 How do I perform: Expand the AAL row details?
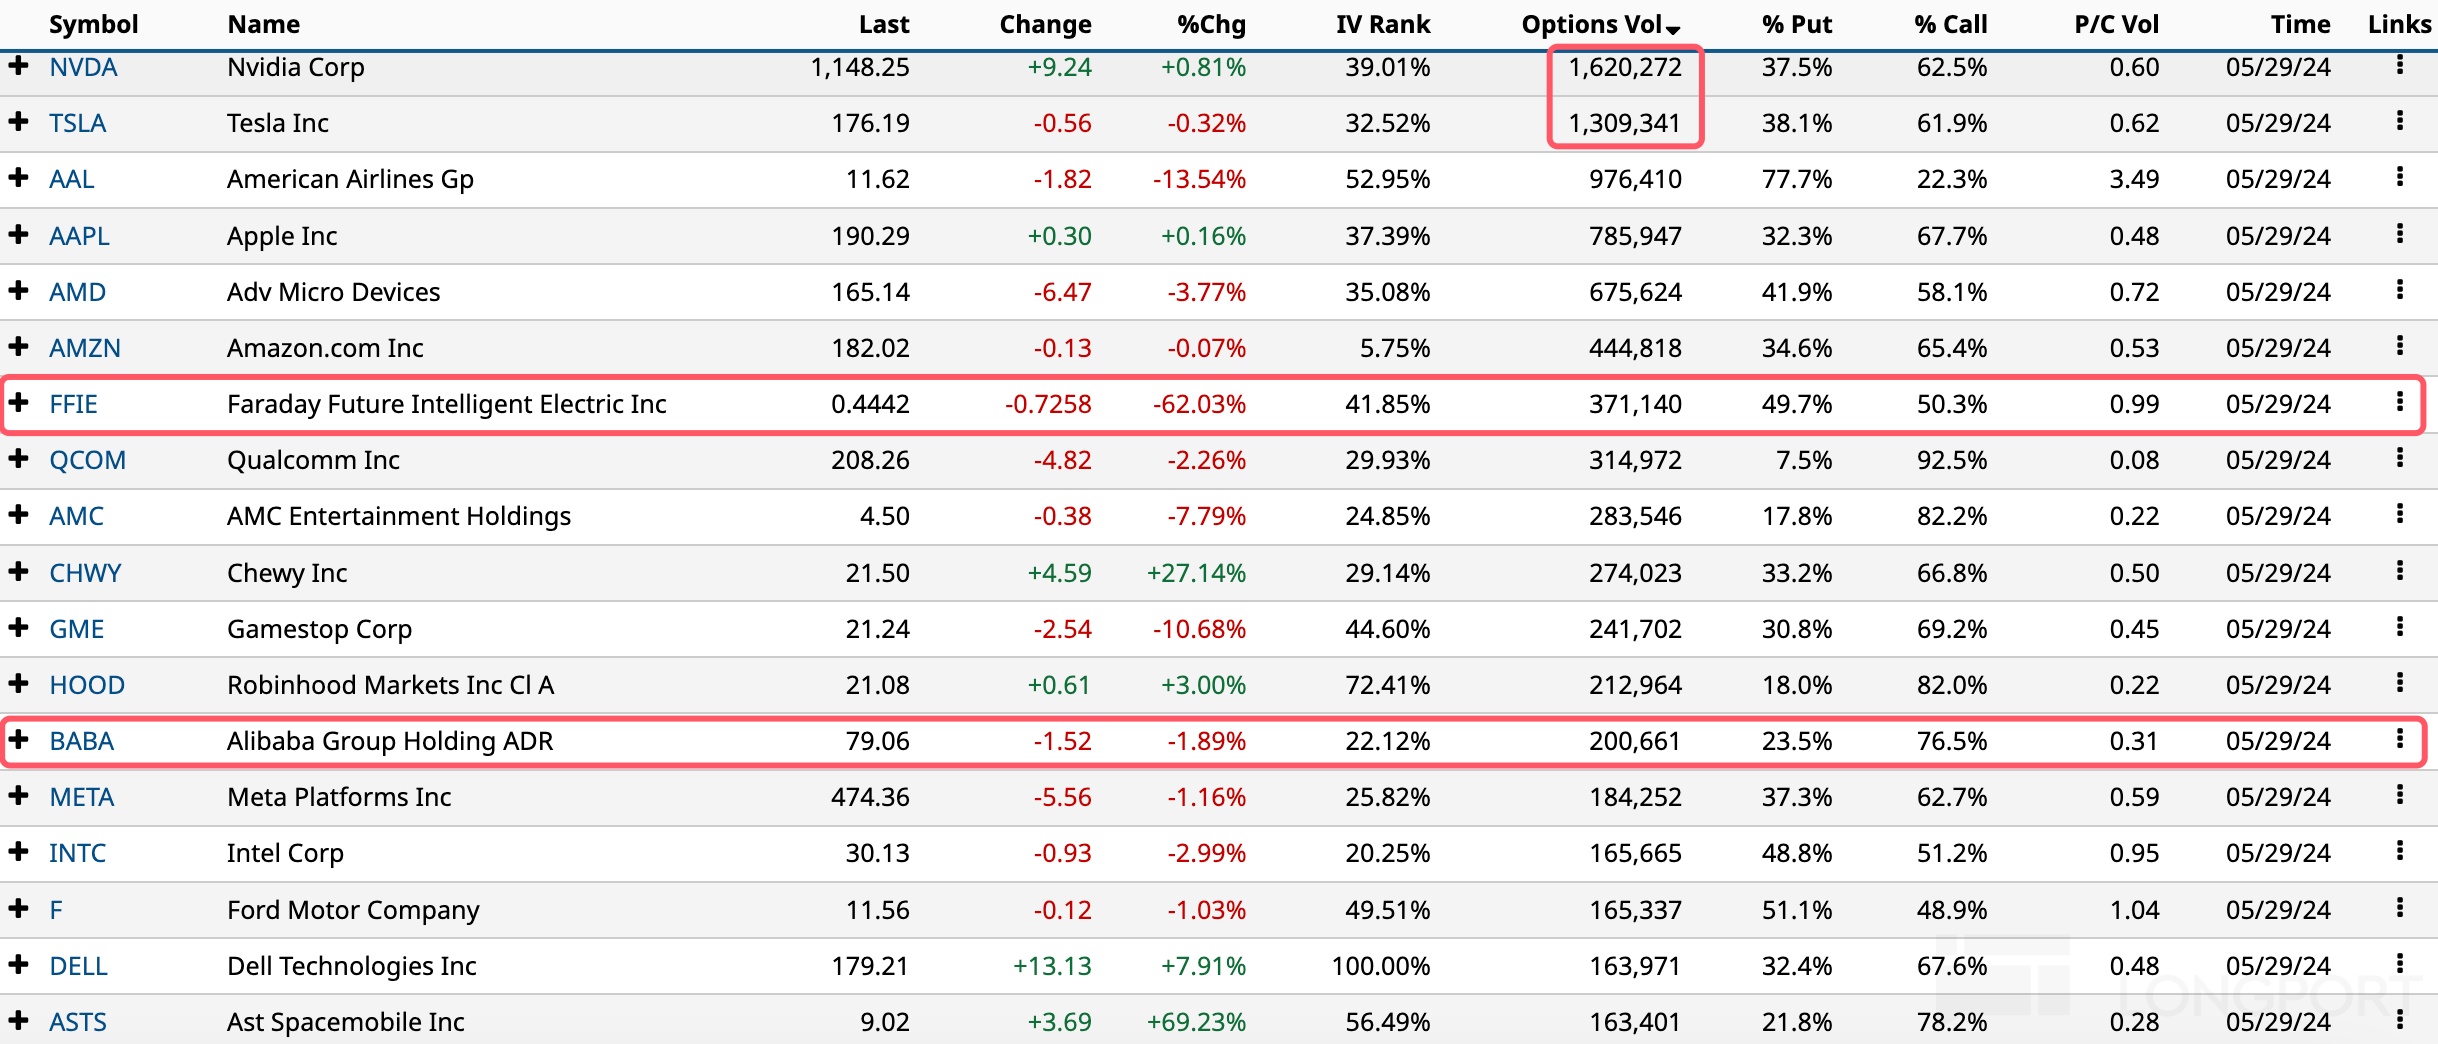point(18,178)
